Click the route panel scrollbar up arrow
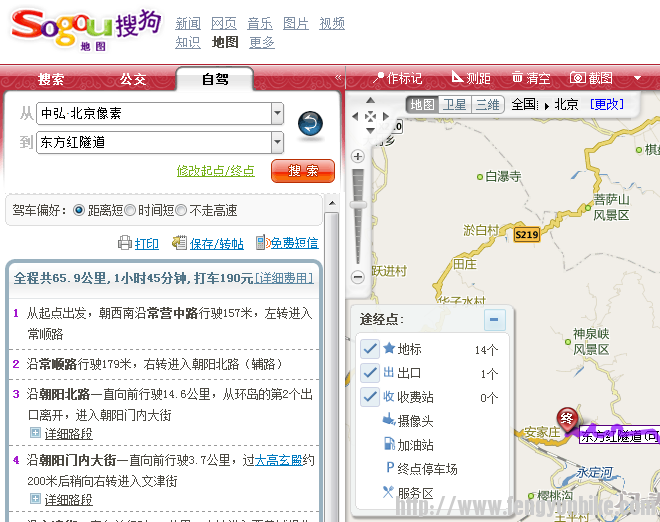The image size is (660, 522). pos(332,203)
